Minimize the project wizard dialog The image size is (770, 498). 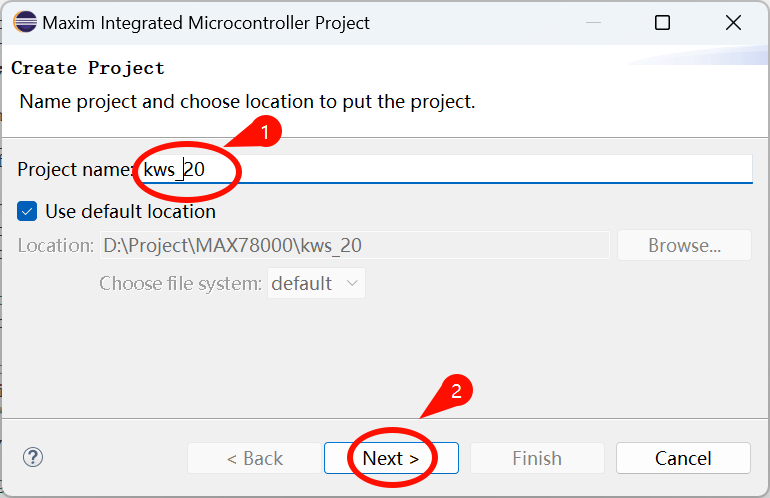pyautogui.click(x=593, y=23)
